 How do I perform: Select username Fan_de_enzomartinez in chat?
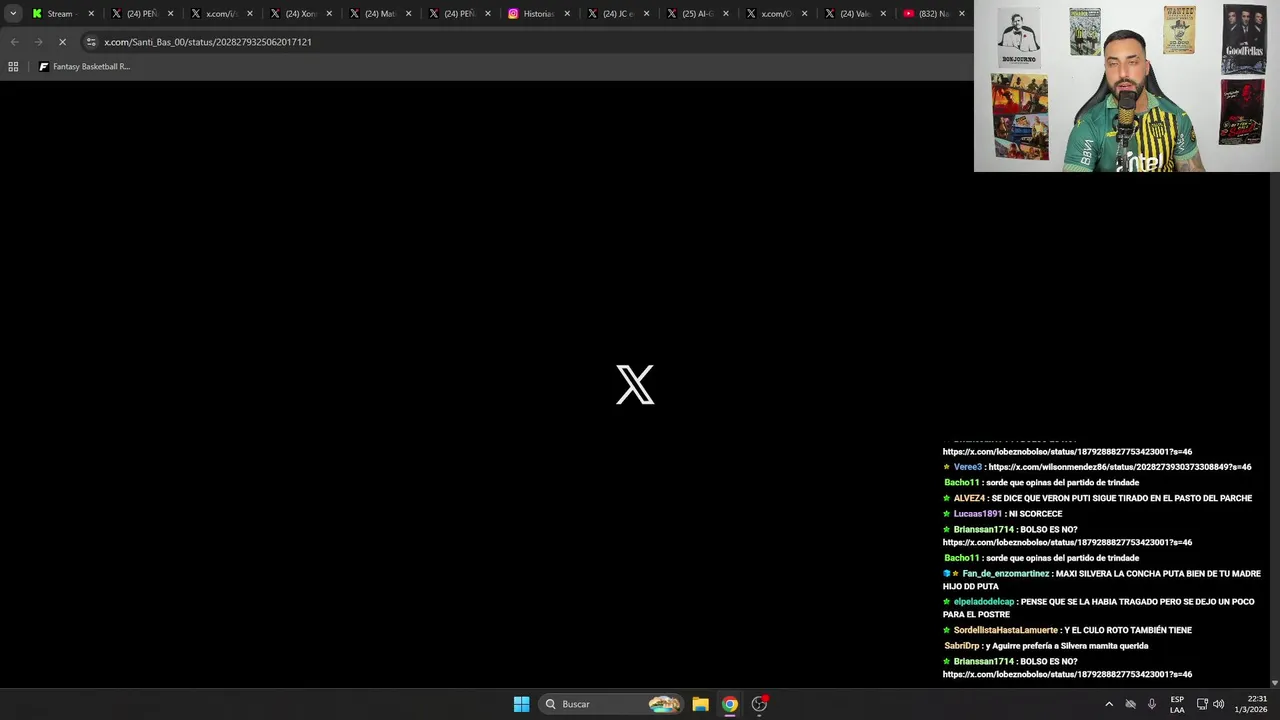[x=1005, y=574]
